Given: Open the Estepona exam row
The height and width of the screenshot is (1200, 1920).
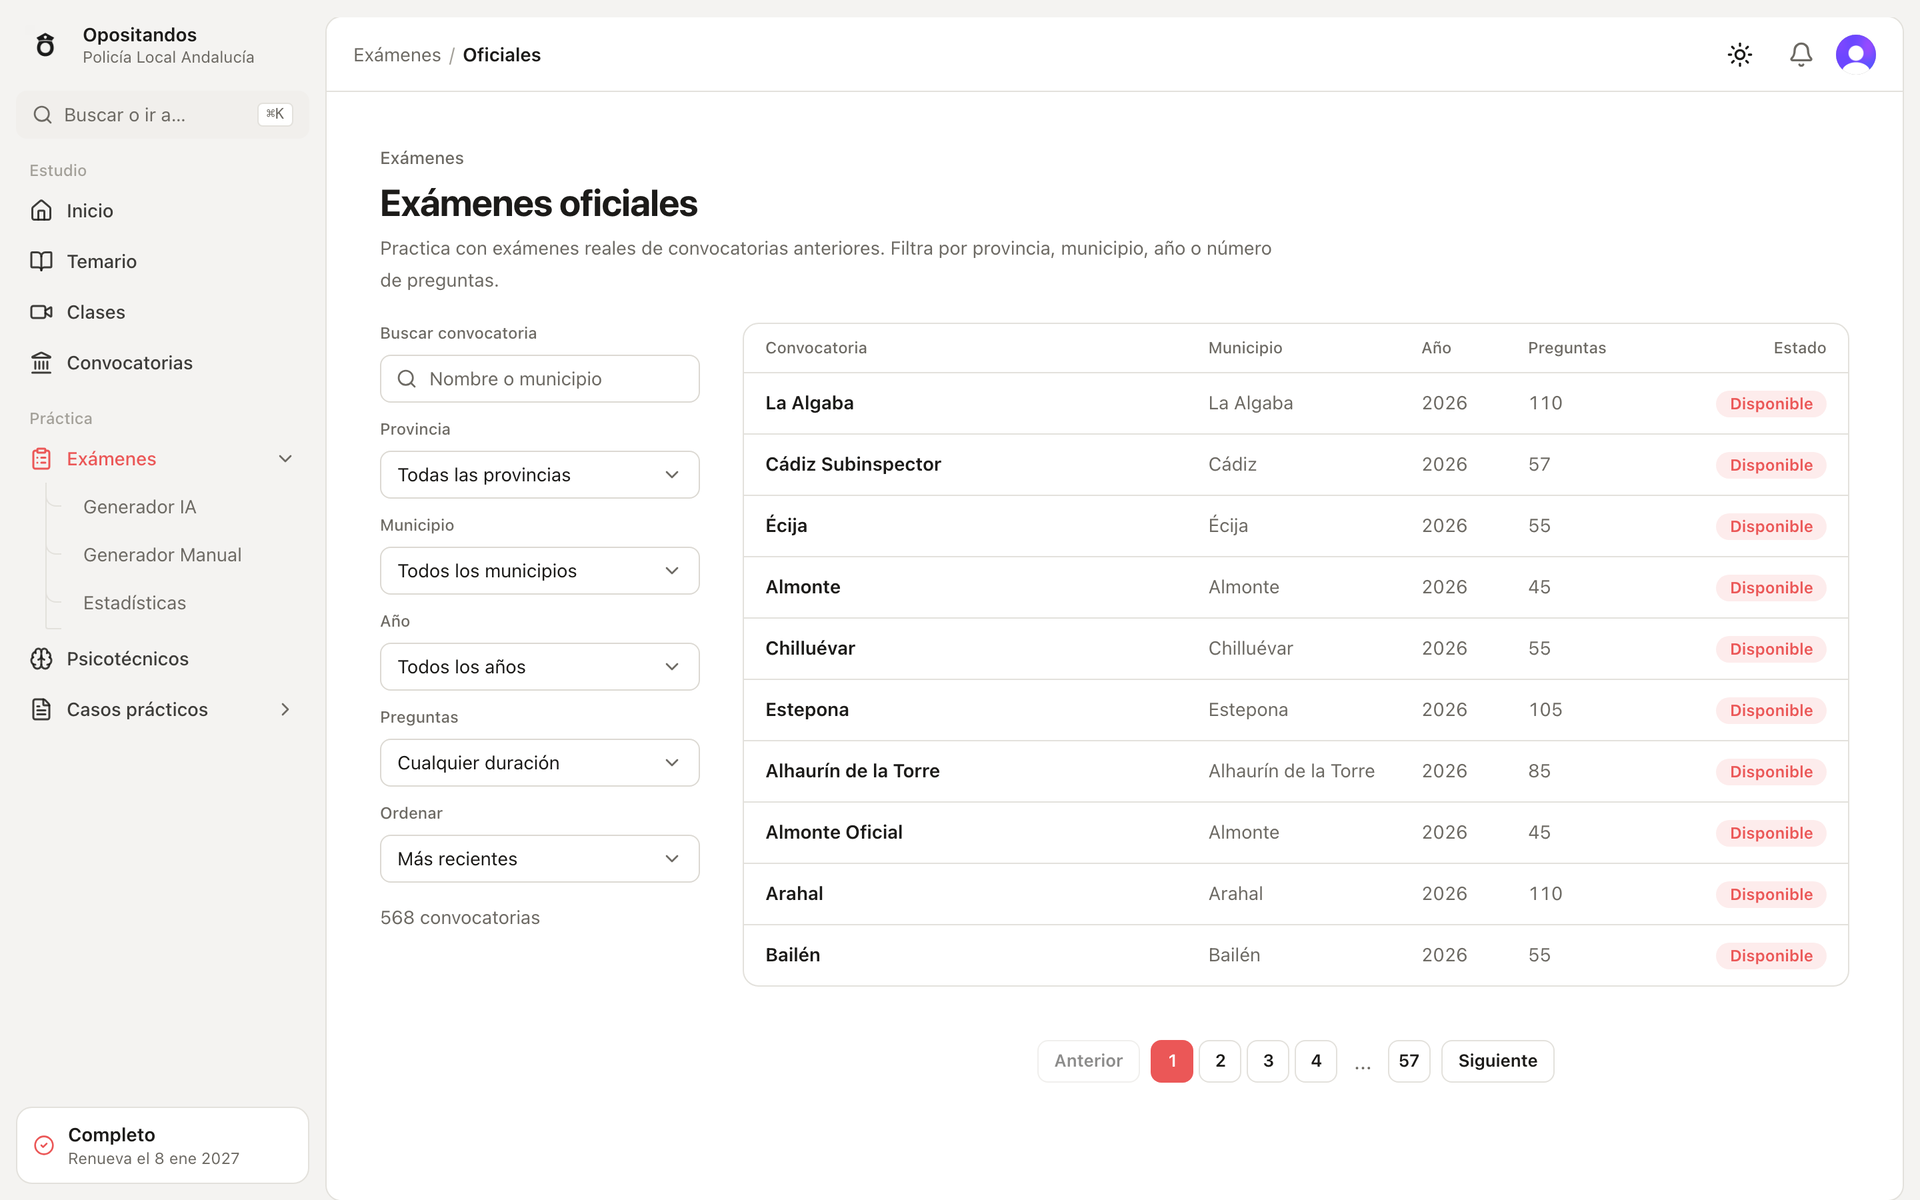Looking at the screenshot, I should pos(1296,710).
